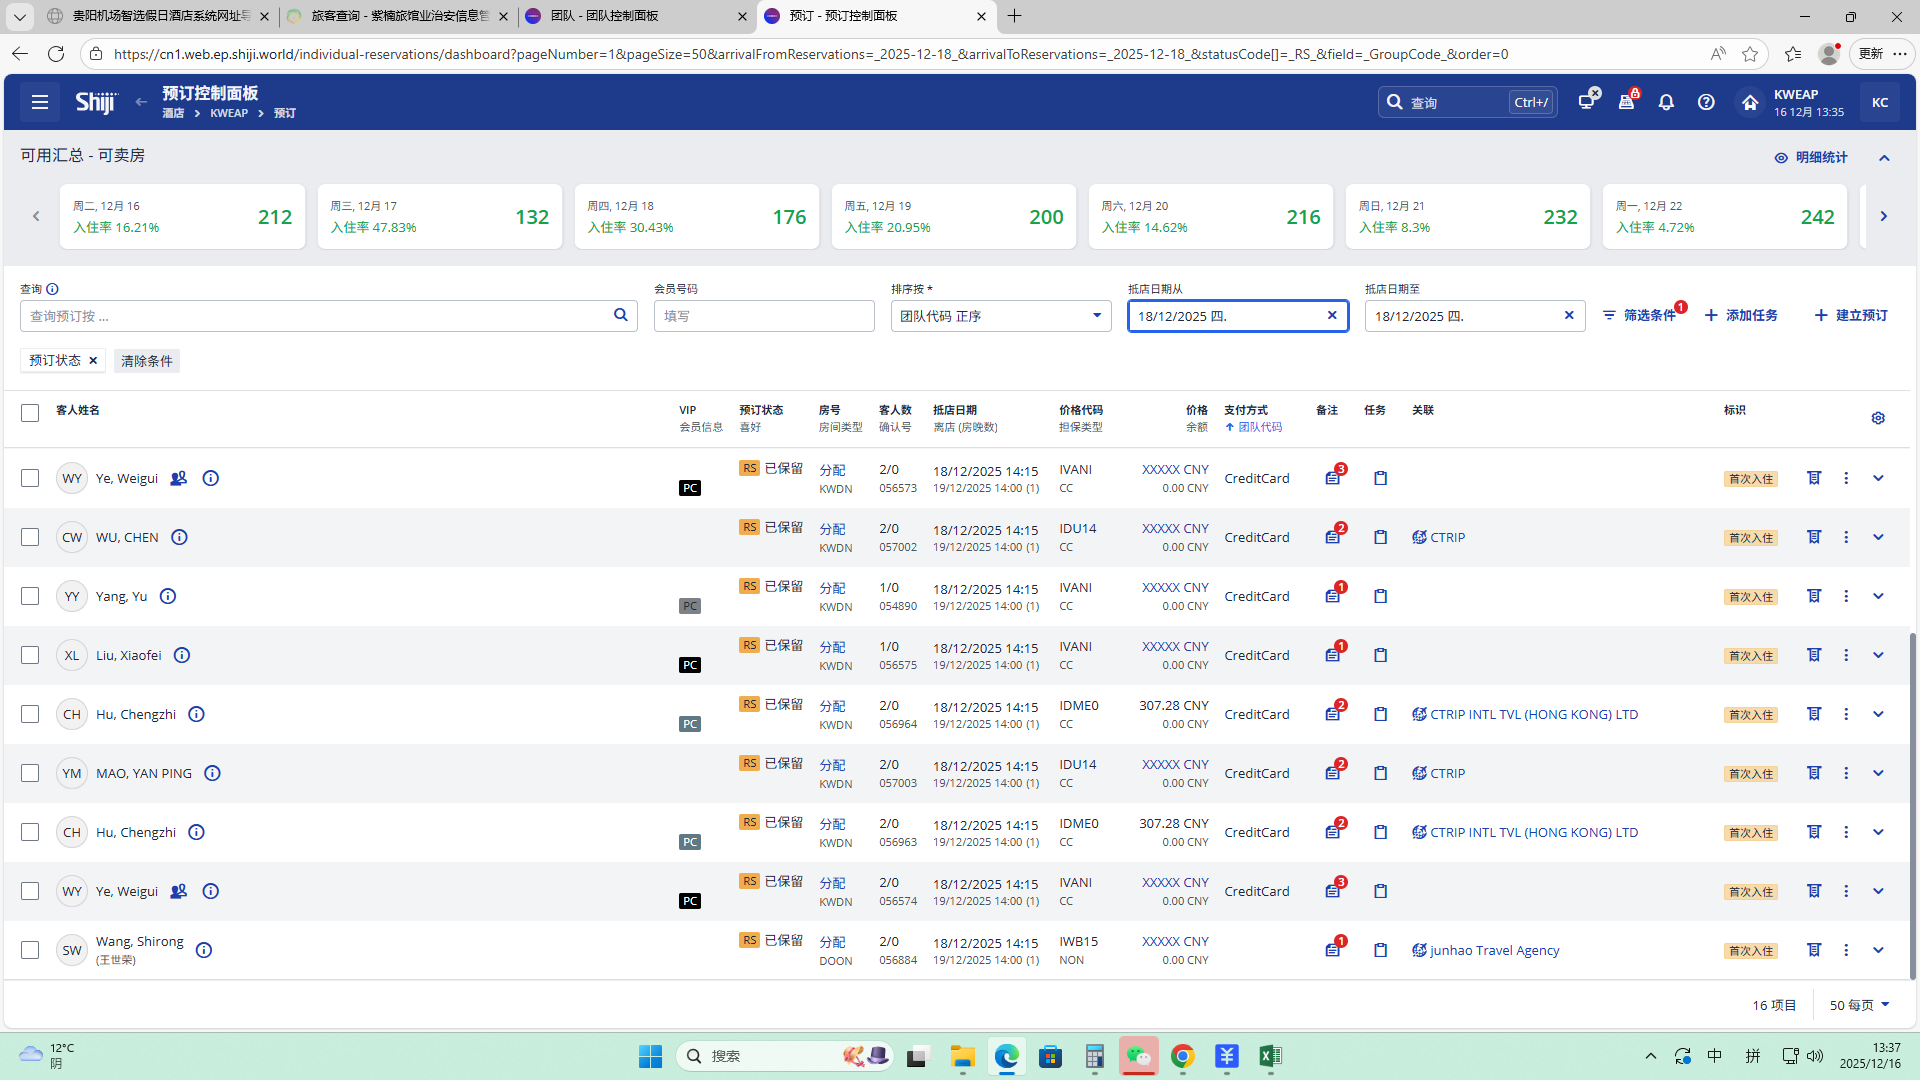Screen dimensions: 1920x1080
Task: Open the 排序按 sort dropdown
Action: pyautogui.click(x=1000, y=316)
